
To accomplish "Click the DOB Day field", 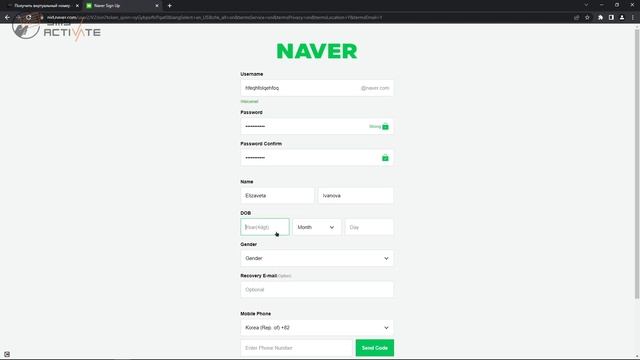I will pos(369,227).
